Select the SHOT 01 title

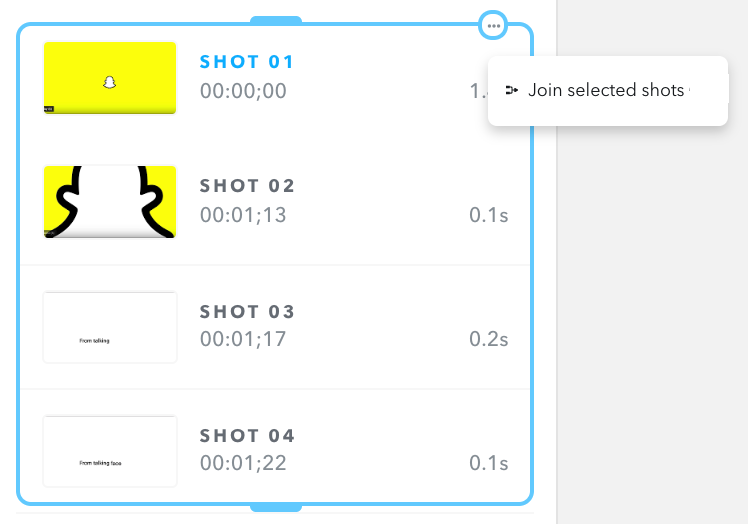247,62
